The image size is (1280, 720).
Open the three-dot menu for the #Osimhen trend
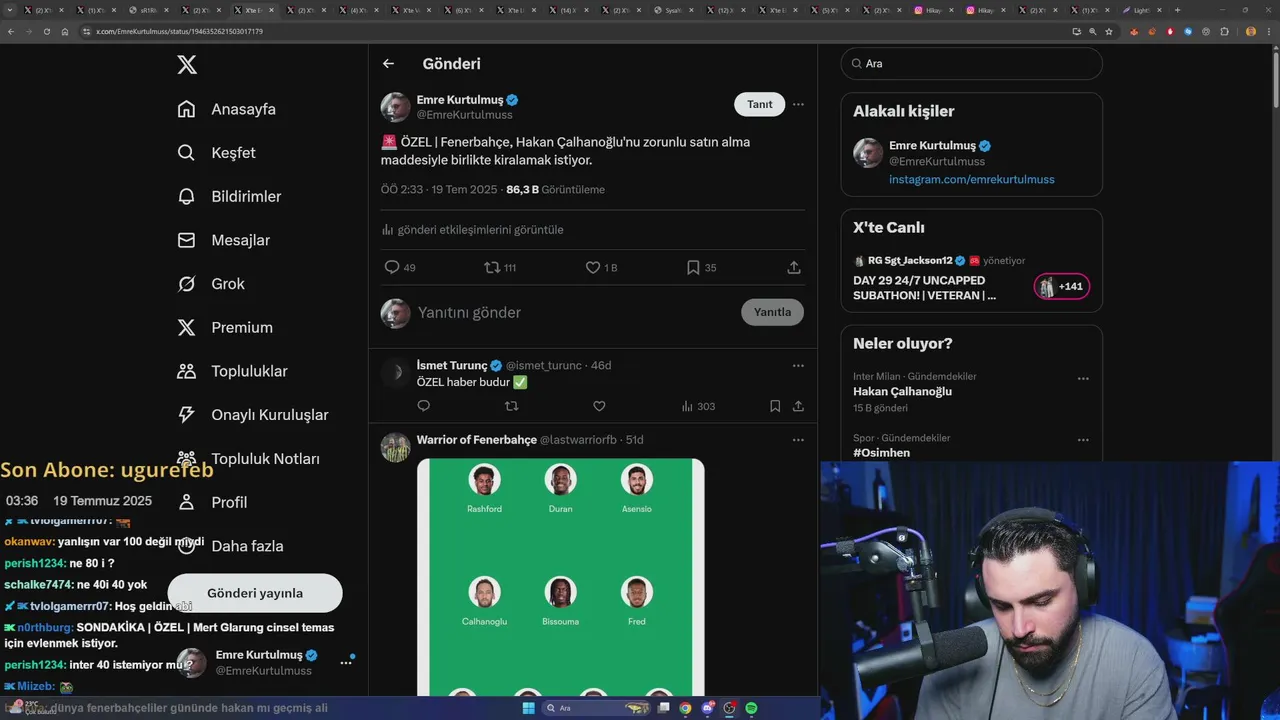coord(1083,440)
